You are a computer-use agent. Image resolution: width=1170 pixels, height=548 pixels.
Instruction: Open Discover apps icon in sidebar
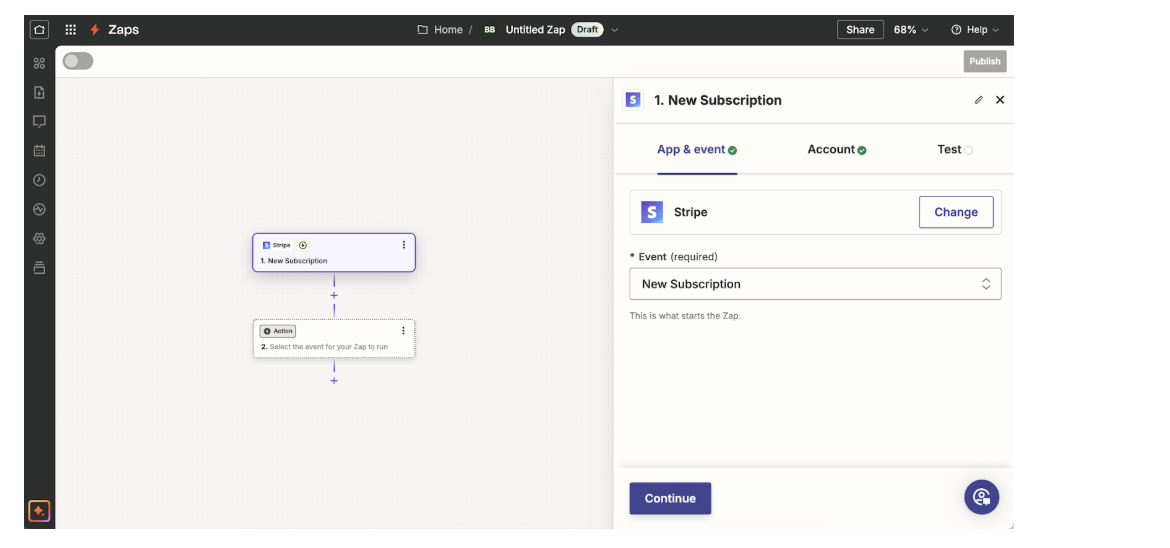click(40, 63)
